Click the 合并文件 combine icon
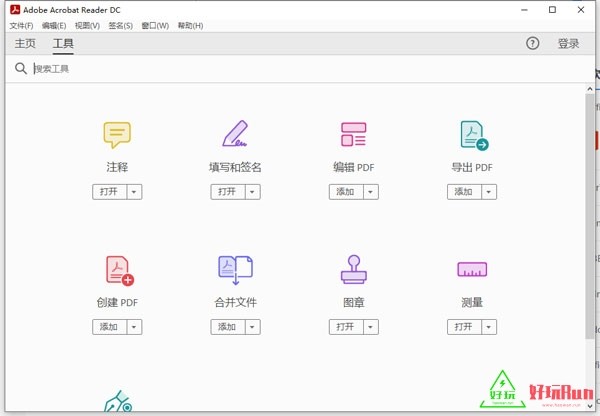 point(235,270)
